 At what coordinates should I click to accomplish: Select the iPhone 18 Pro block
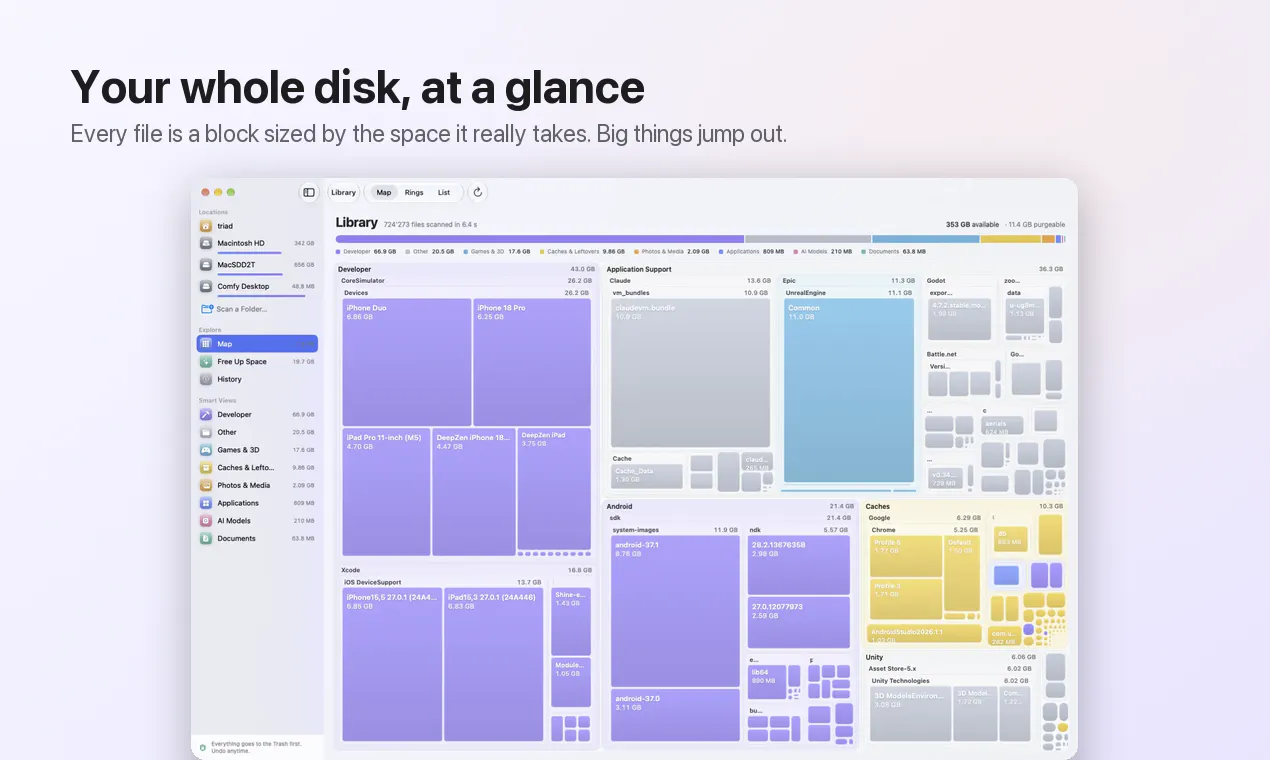tap(532, 362)
